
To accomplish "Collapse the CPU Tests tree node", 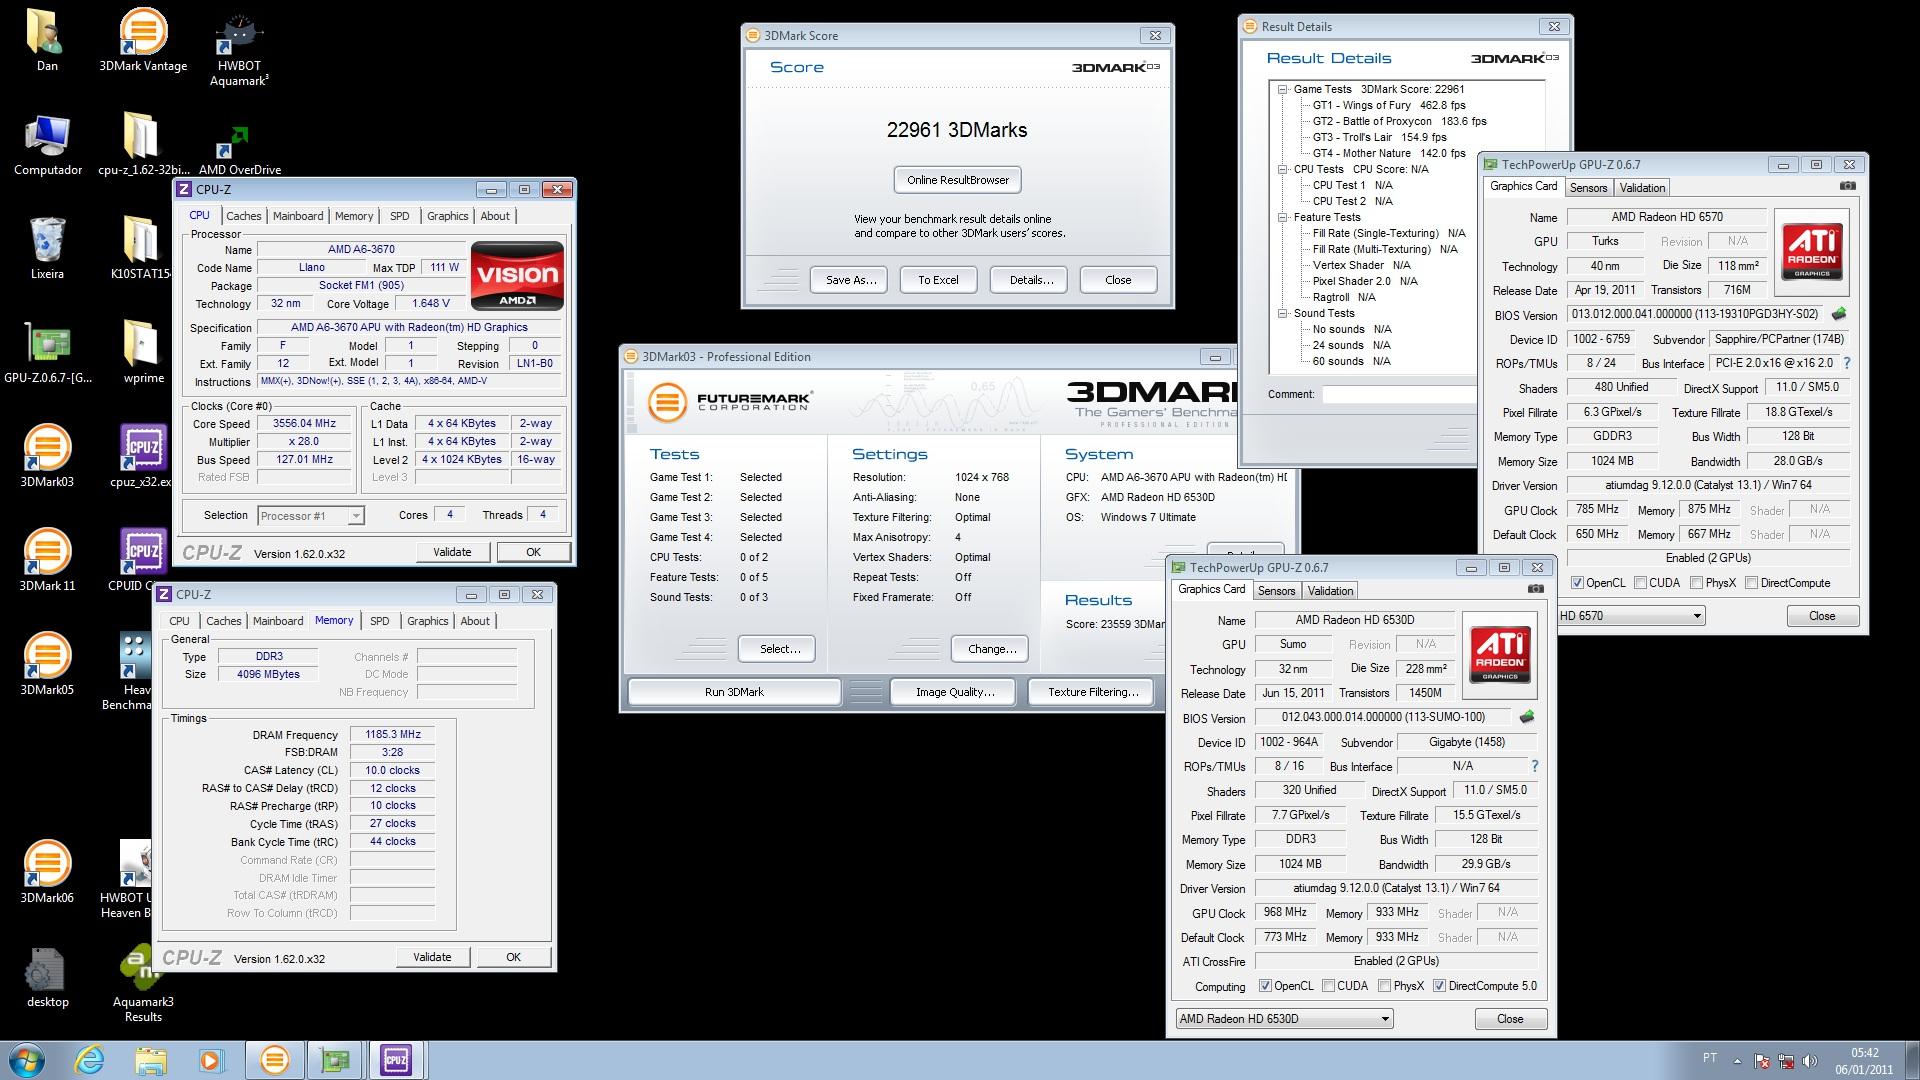I will [1282, 169].
